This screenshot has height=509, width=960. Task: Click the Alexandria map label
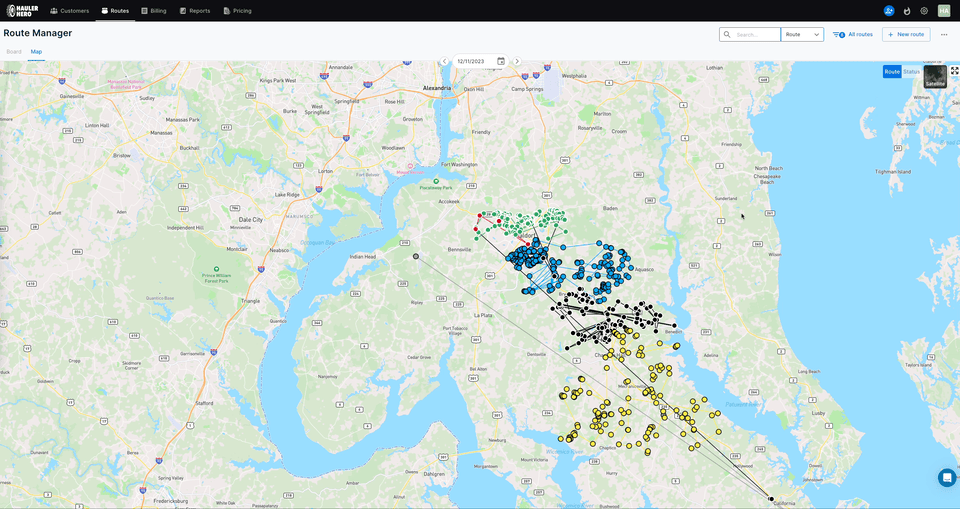coord(437,88)
